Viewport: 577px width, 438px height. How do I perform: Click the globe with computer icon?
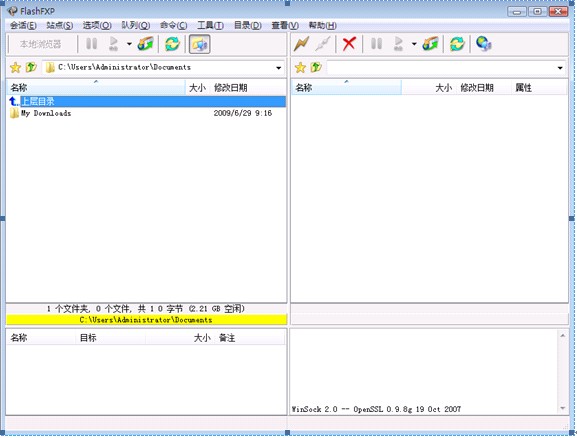484,44
